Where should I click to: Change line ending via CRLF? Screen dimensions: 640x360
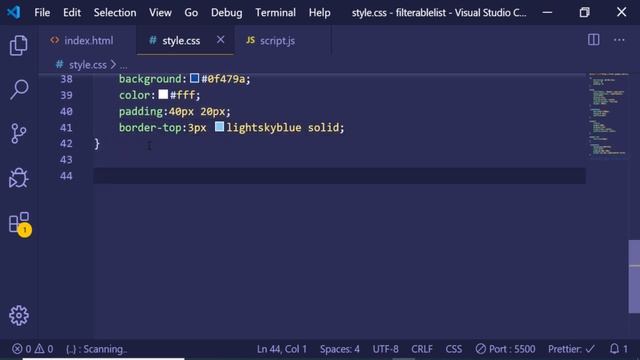pyautogui.click(x=422, y=349)
